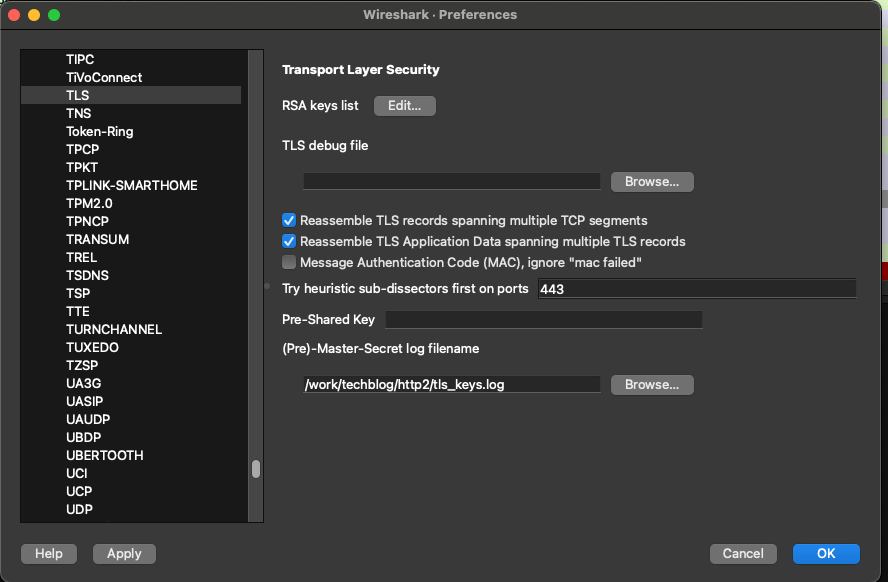The width and height of the screenshot is (888, 582).
Task: Select TPLINK-SMARTHOME protocol entry
Action: point(132,186)
